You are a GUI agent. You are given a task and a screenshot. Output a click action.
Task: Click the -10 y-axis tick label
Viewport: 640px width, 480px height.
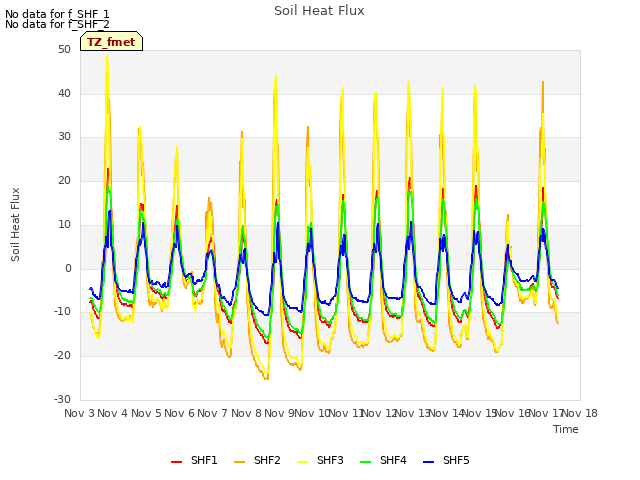pos(62,312)
